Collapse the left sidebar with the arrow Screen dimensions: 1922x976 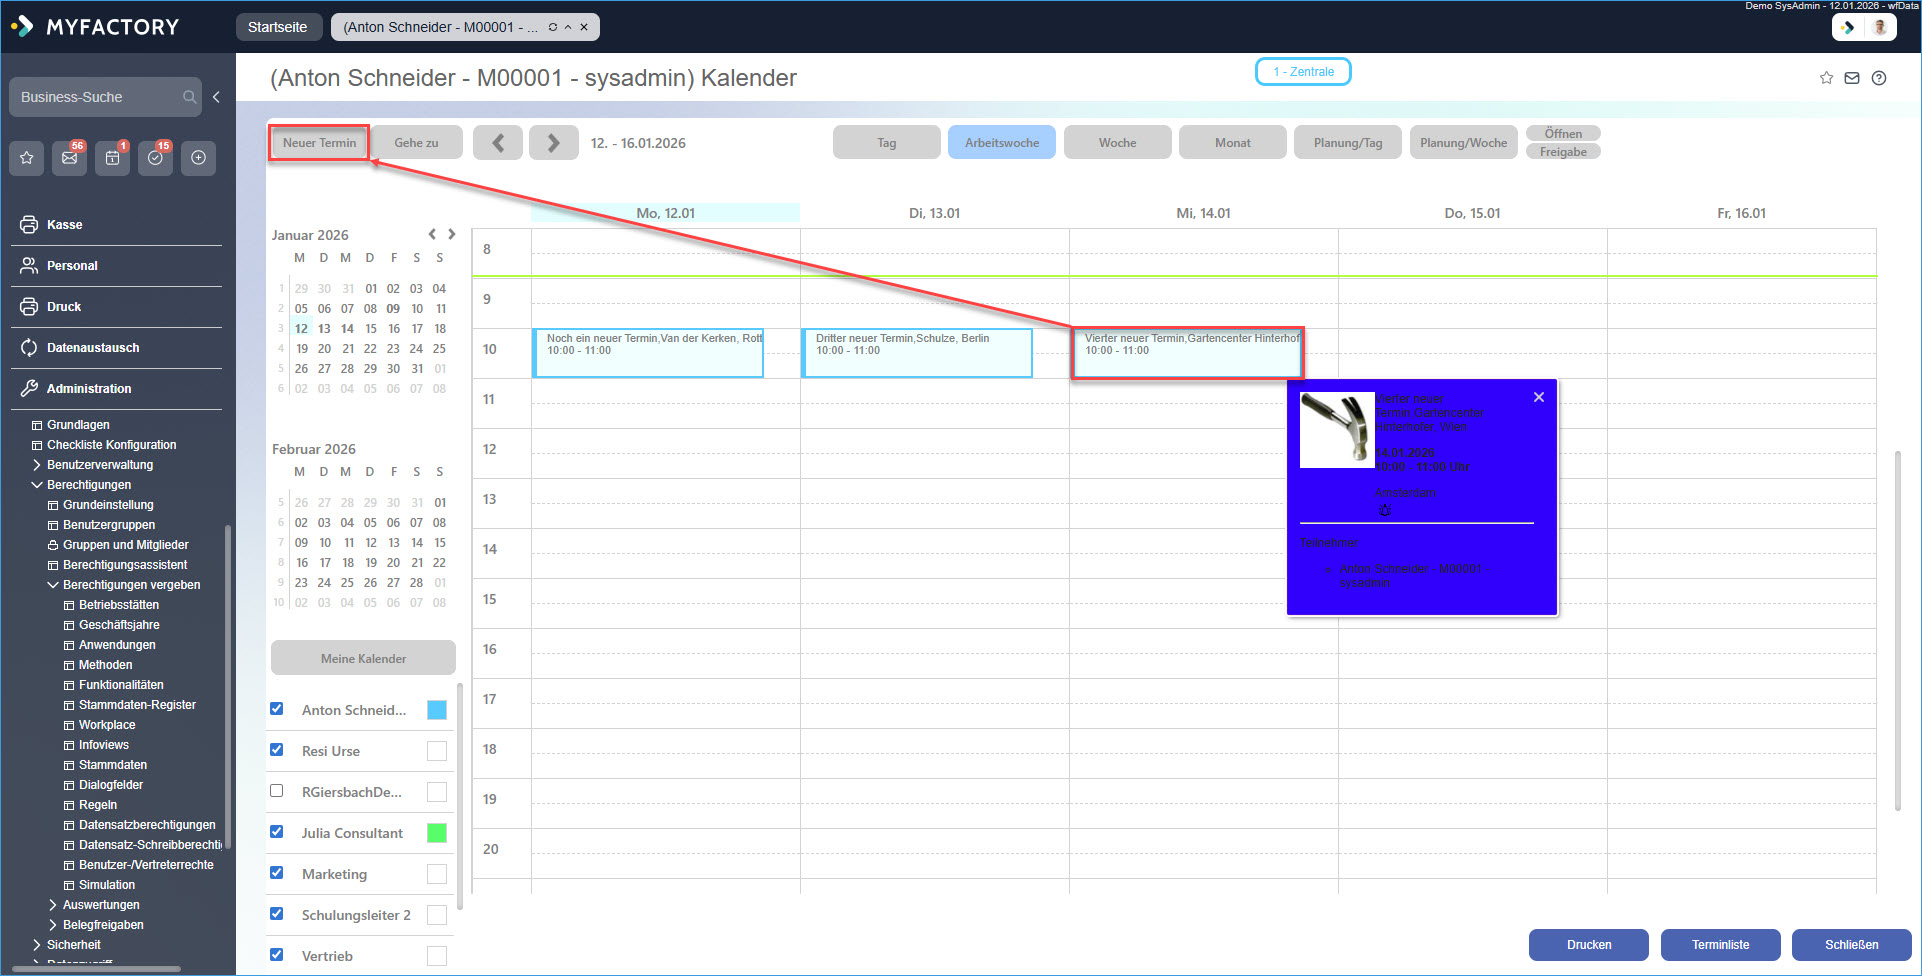tap(216, 97)
